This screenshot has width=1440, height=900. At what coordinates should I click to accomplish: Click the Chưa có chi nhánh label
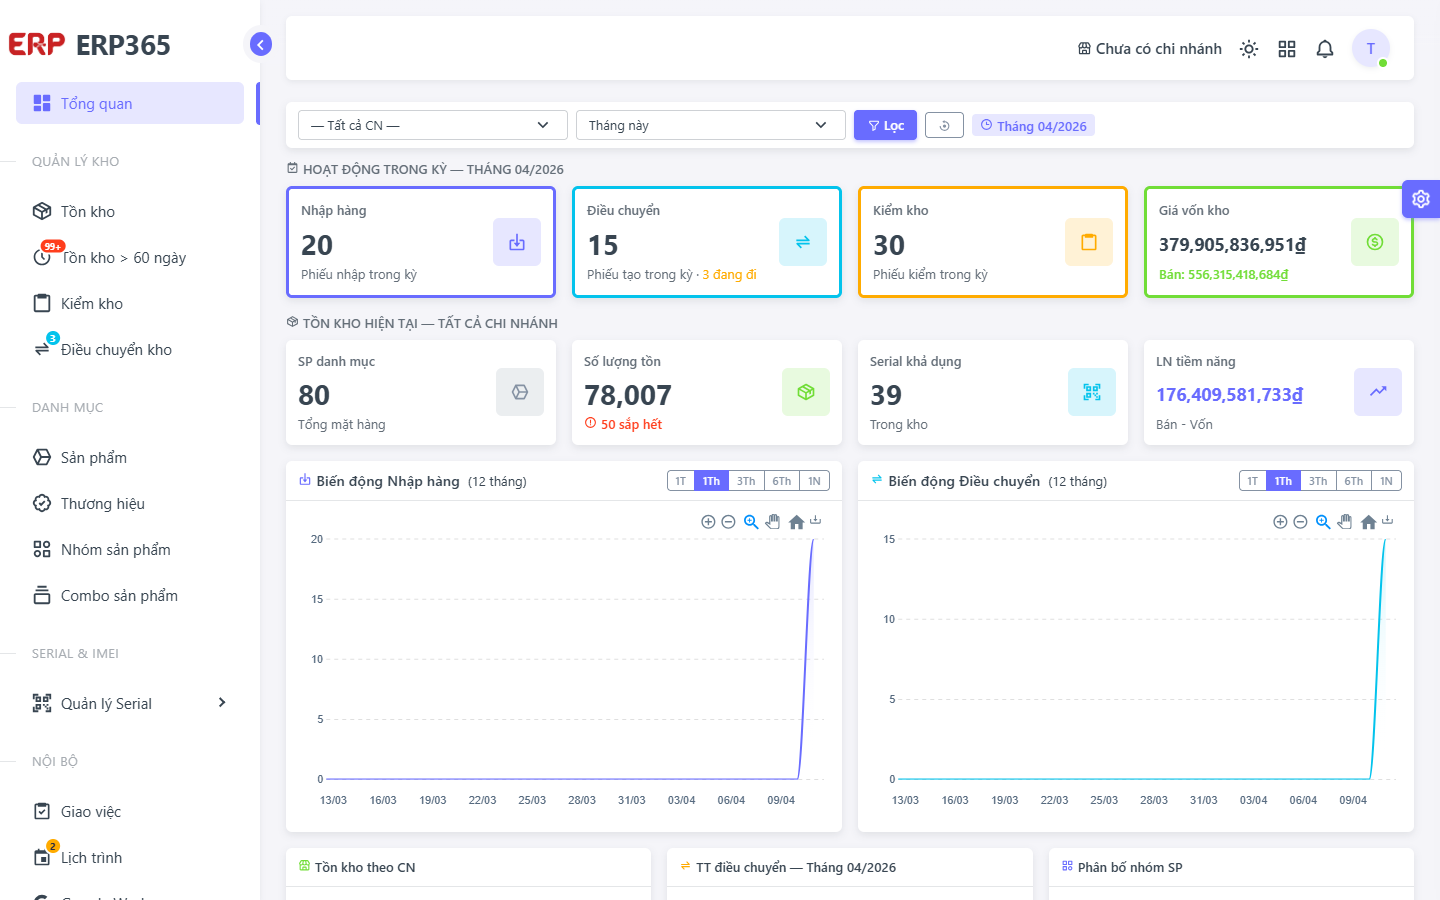click(1158, 48)
